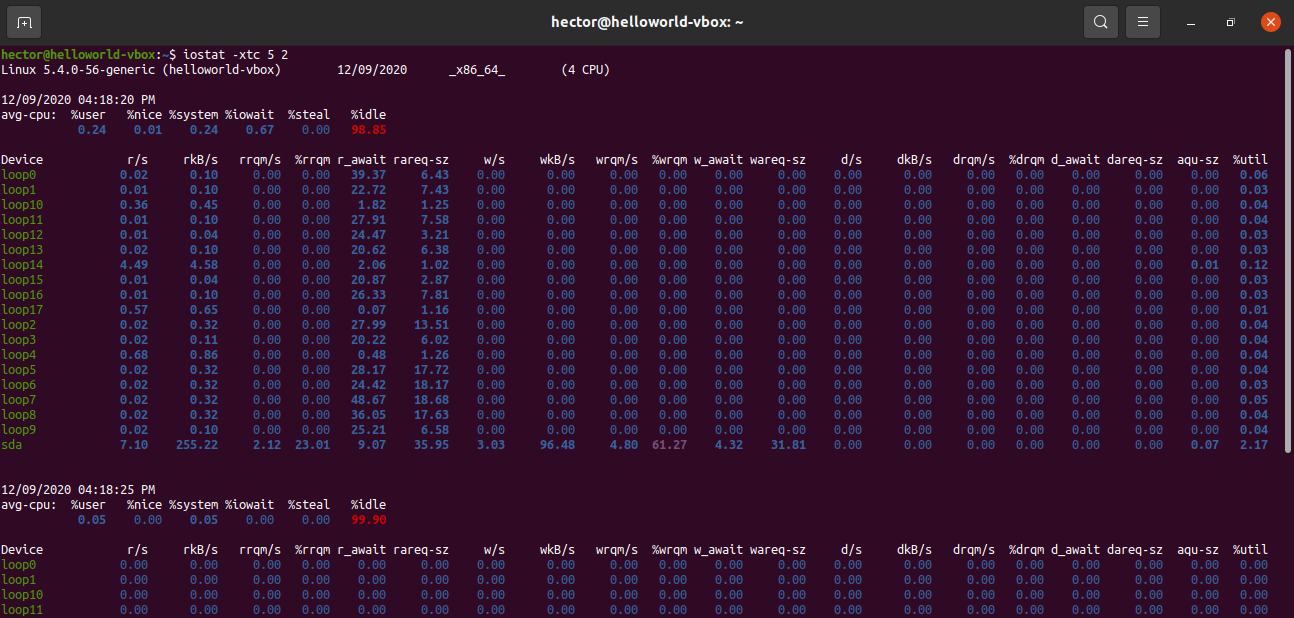The height and width of the screenshot is (618, 1294).
Task: Click the (4 CPU) text in header
Action: (x=585, y=70)
